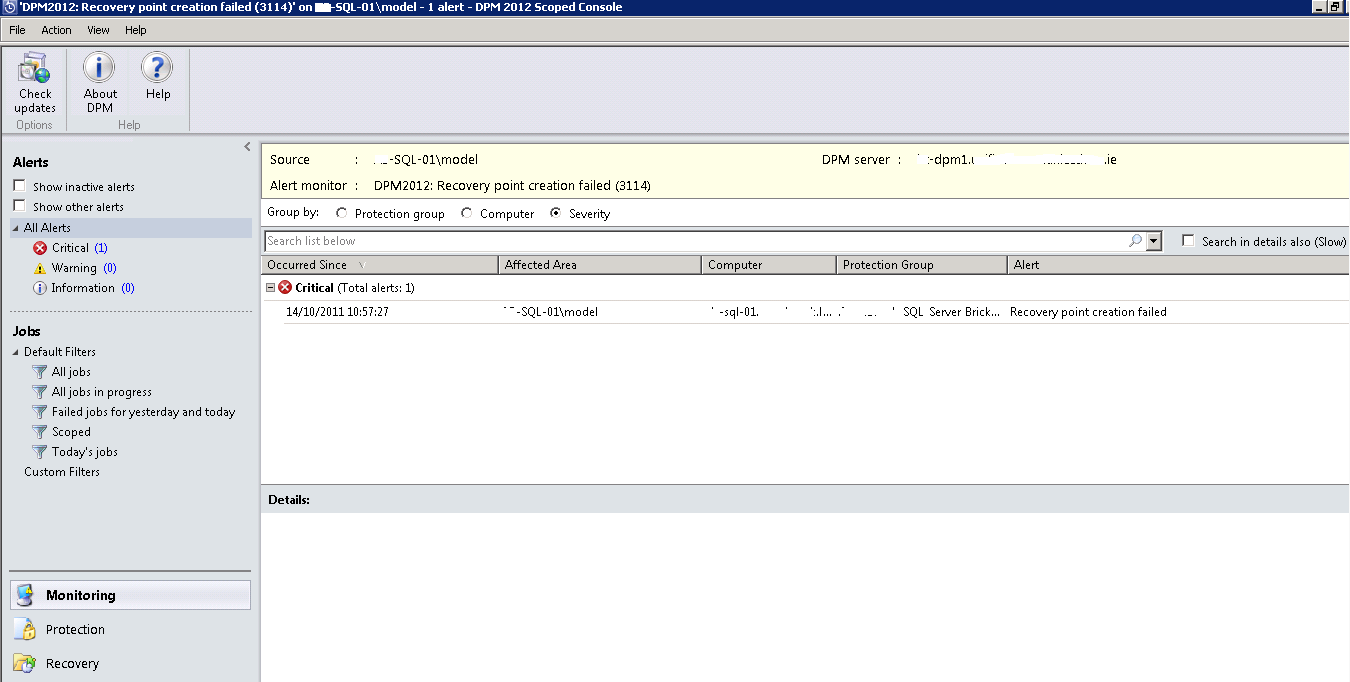Enable Show inactive alerts

[x=17, y=186]
